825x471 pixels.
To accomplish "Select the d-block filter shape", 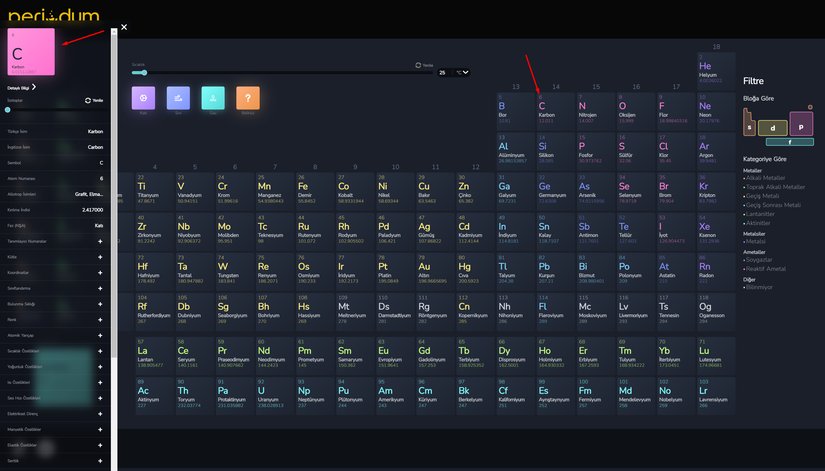I will 772,127.
